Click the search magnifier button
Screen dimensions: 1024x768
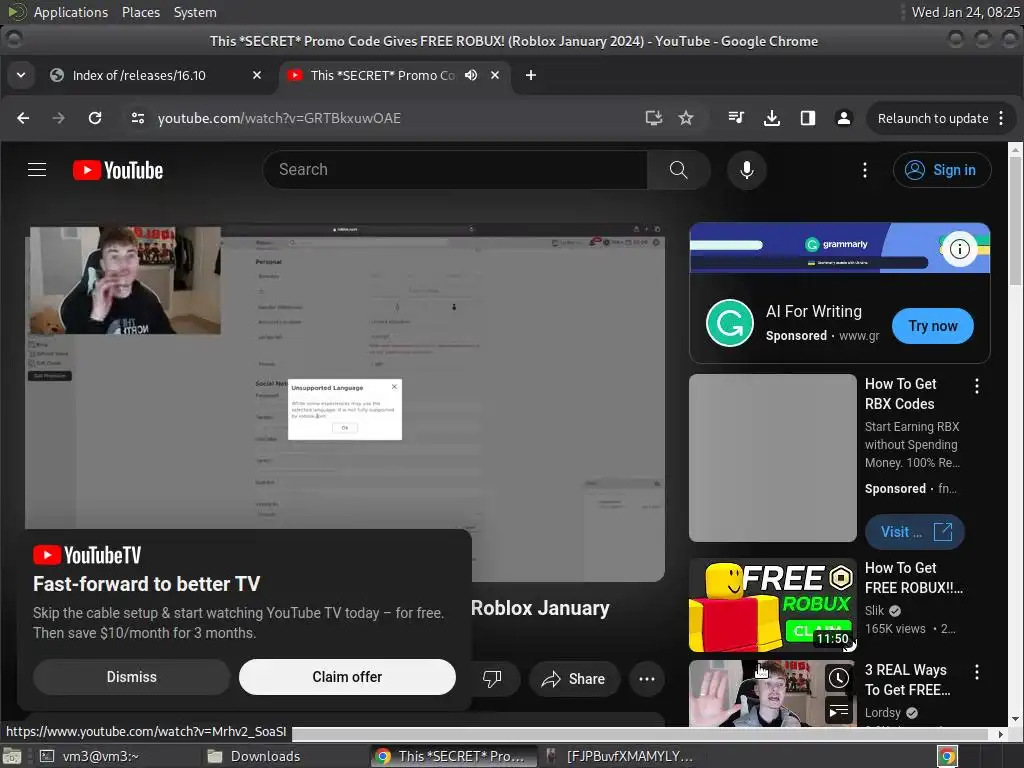tap(679, 170)
